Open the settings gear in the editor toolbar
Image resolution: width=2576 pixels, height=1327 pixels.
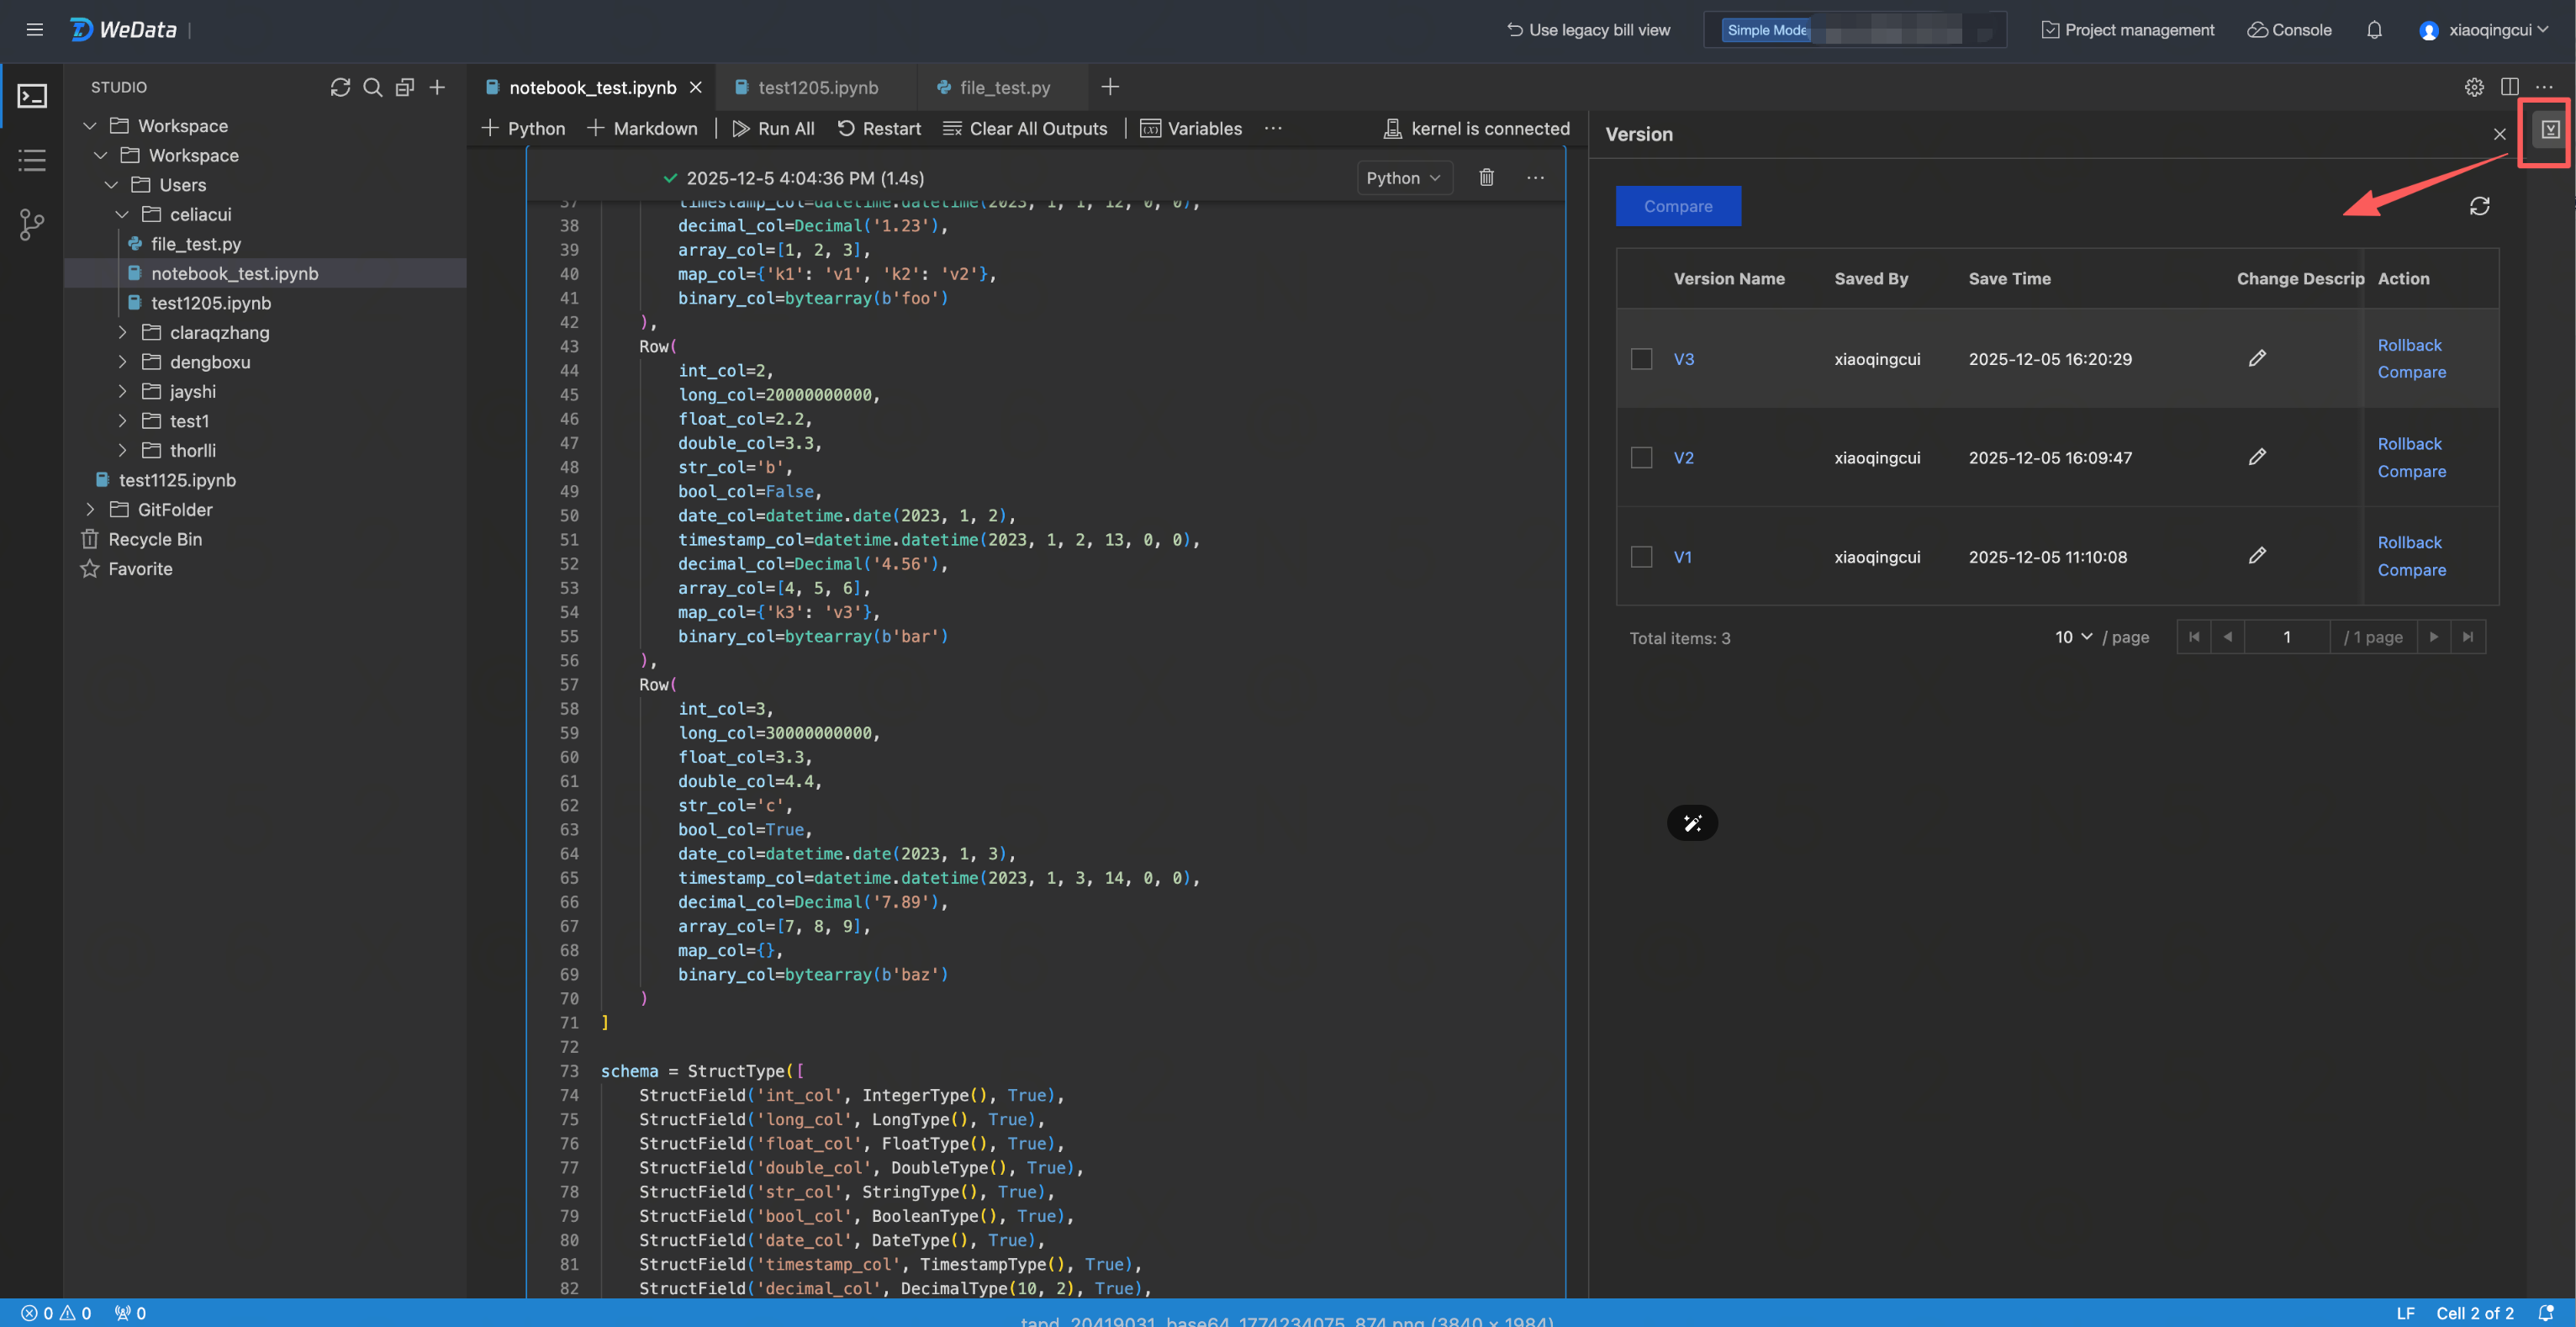click(2474, 87)
